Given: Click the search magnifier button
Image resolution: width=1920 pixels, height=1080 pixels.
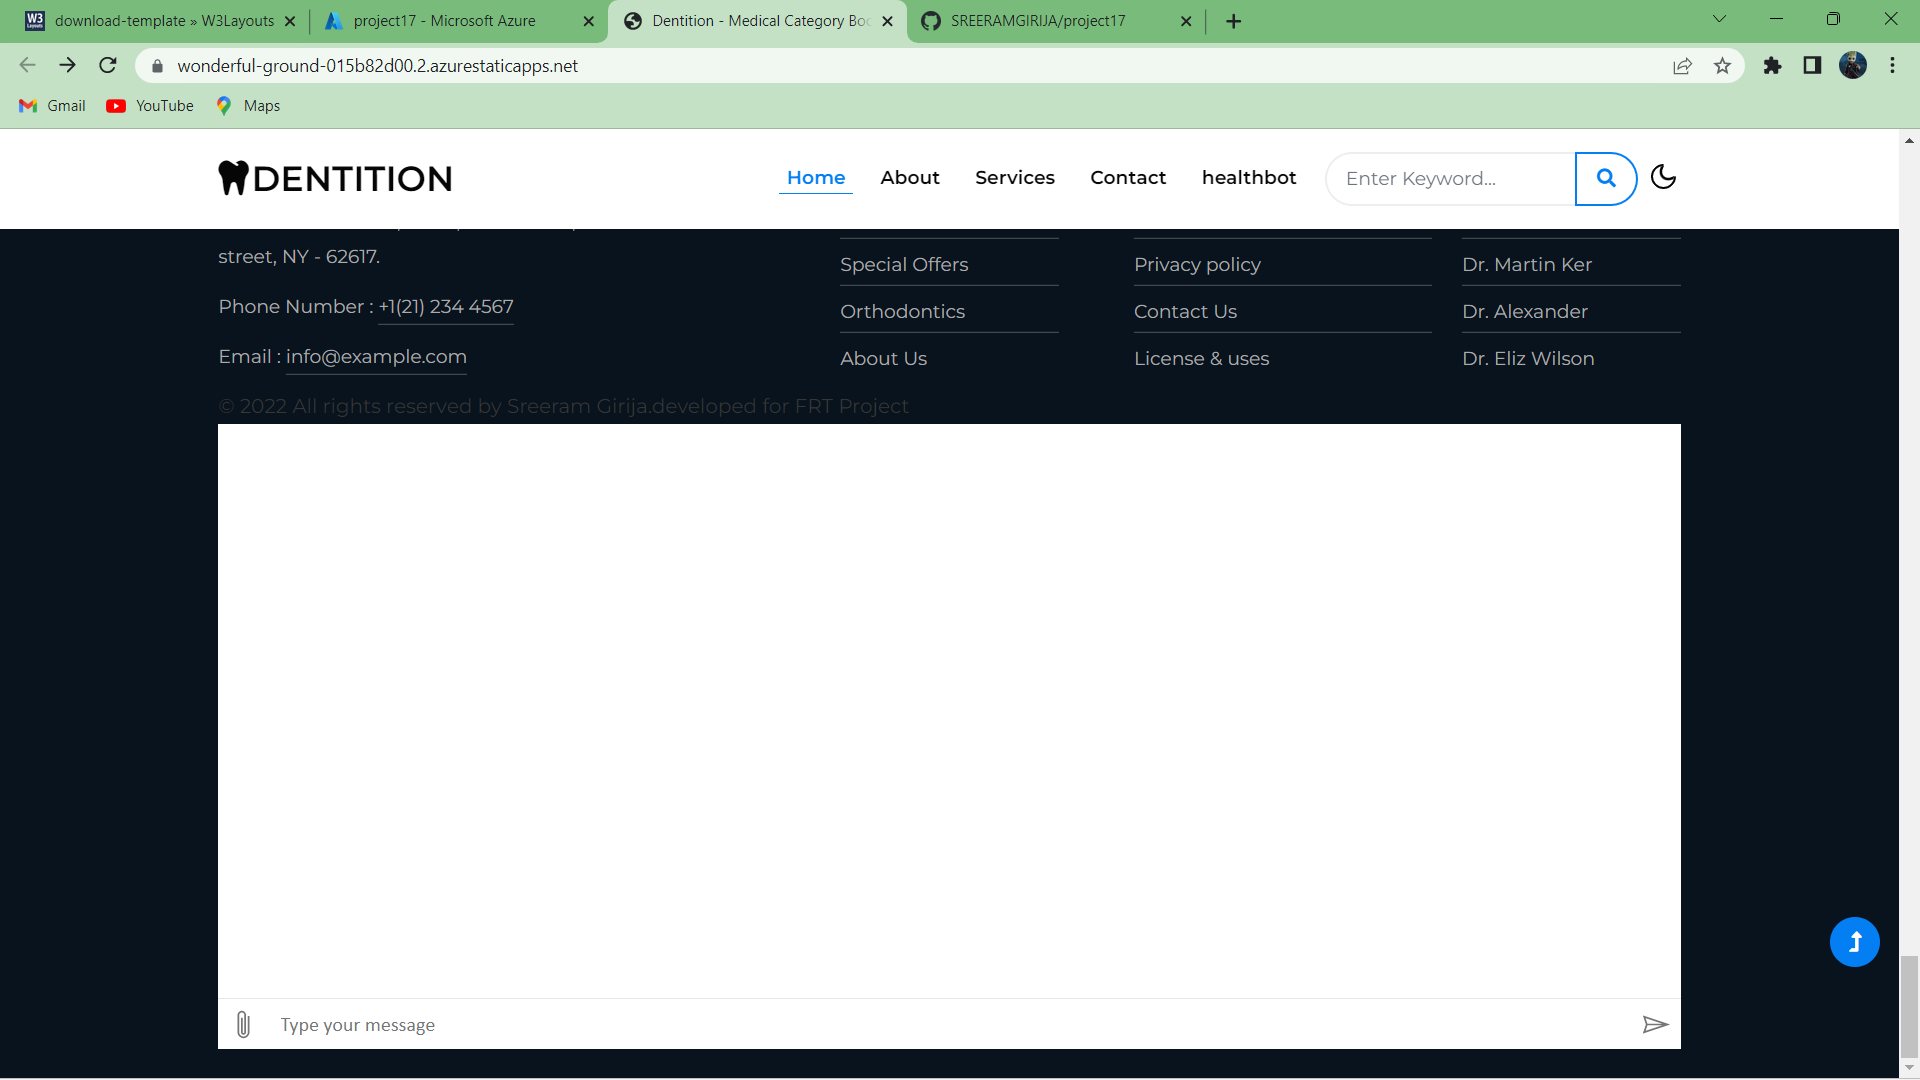Looking at the screenshot, I should [1605, 178].
